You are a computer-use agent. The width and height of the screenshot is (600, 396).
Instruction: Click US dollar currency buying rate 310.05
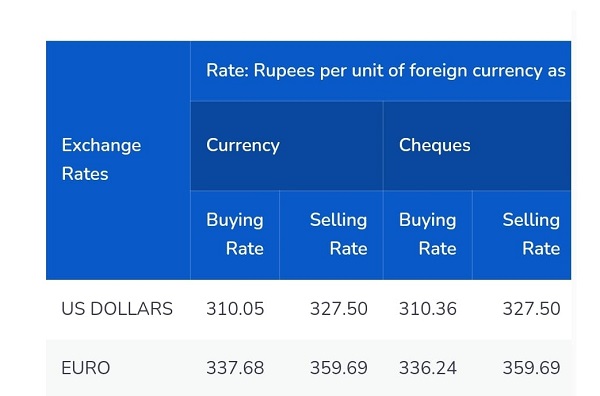click(x=235, y=309)
